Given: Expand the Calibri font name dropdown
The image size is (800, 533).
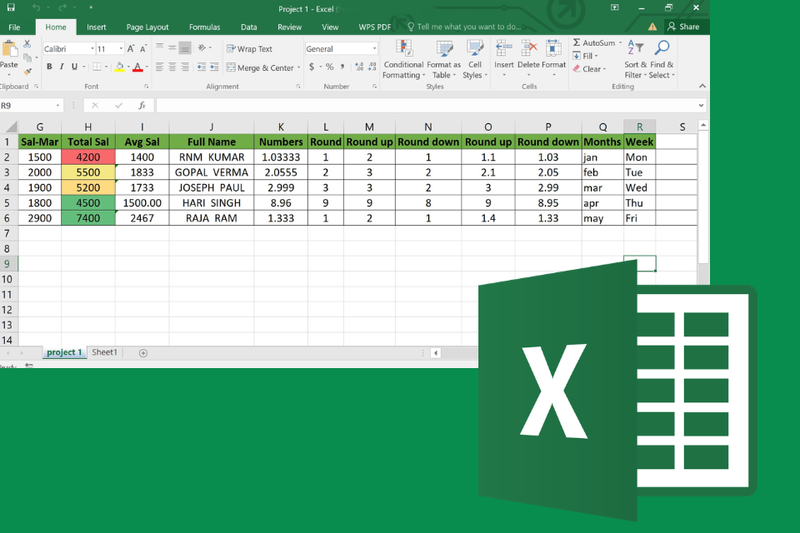Looking at the screenshot, I should (x=92, y=48).
